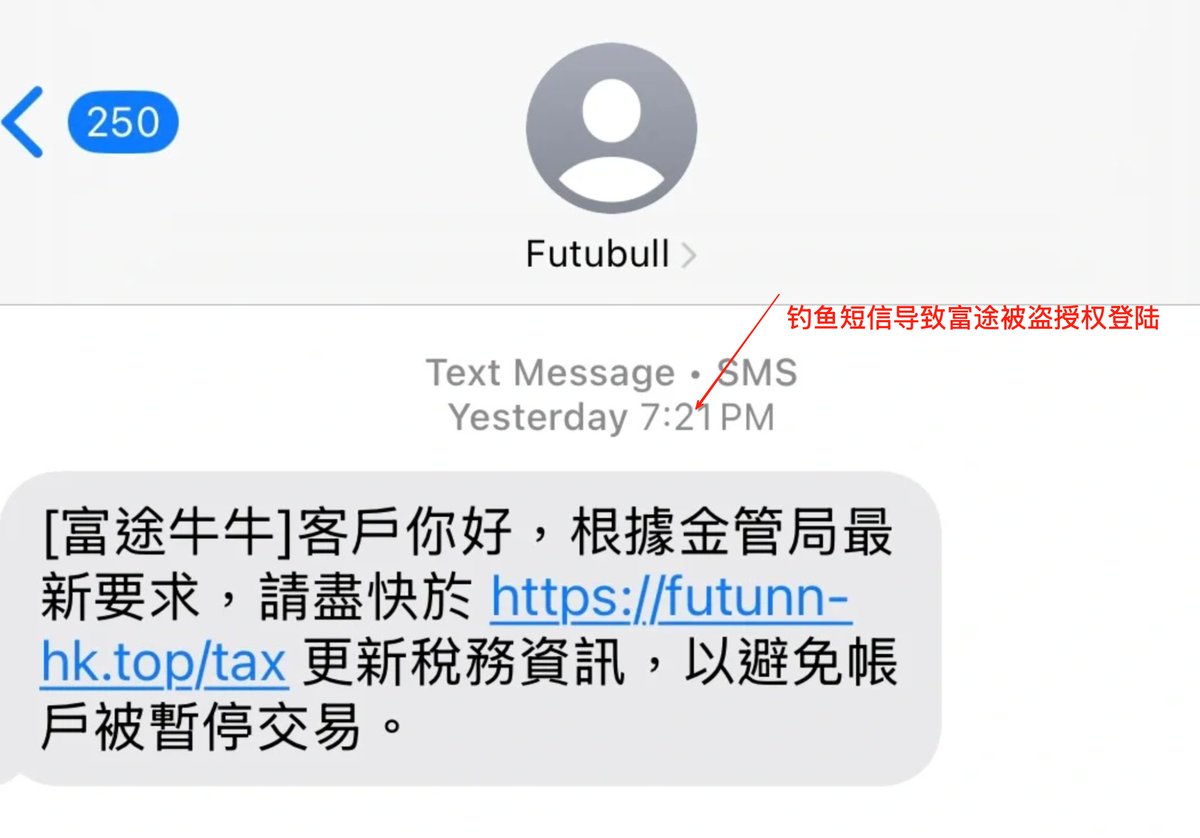Click the red annotation 钓鱼短信导致富途被盗授权登陆
Screen dimensions: 1200x838
[974, 319]
